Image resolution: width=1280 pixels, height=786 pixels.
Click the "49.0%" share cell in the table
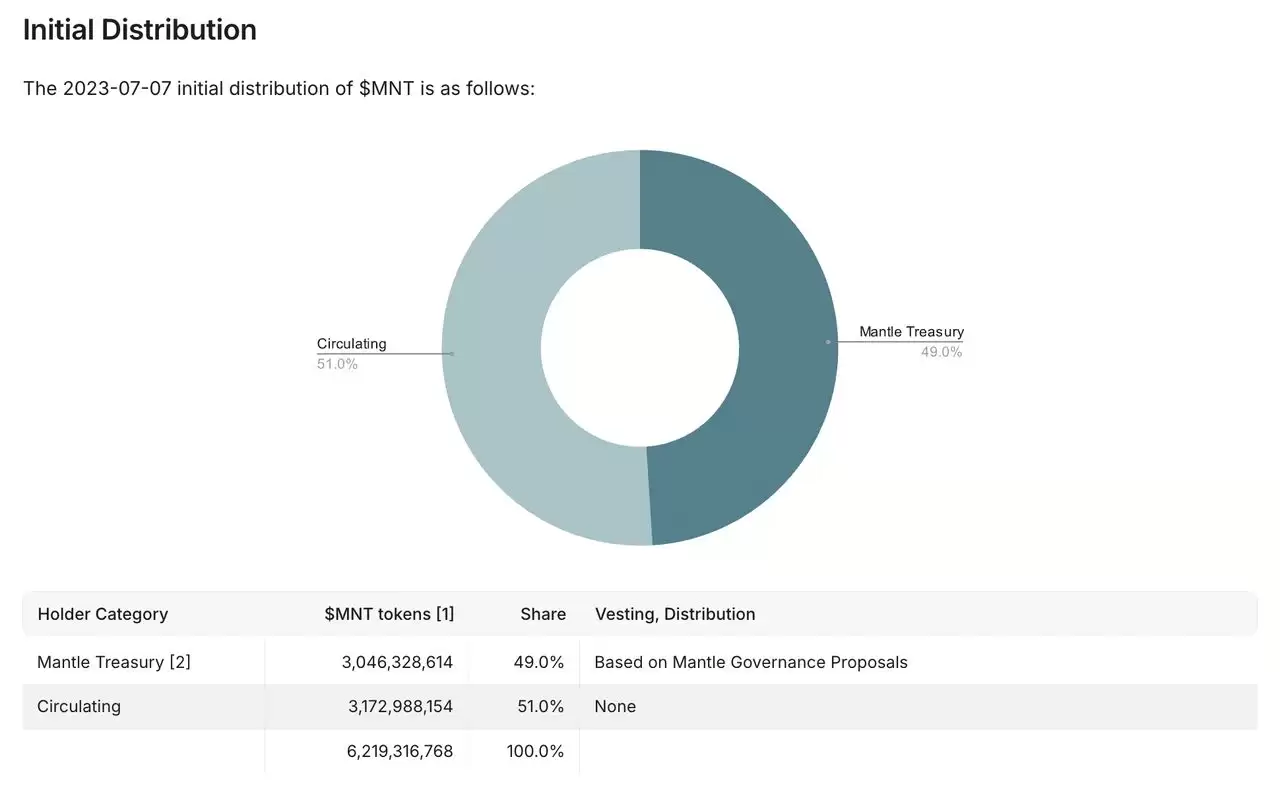click(540, 662)
